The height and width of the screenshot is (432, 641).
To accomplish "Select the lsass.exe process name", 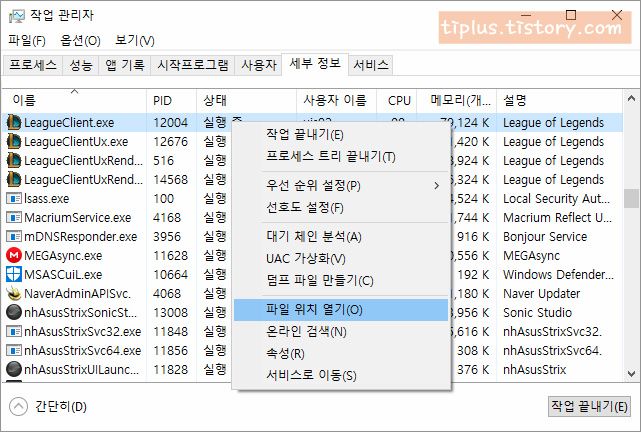I will pyautogui.click(x=47, y=199).
